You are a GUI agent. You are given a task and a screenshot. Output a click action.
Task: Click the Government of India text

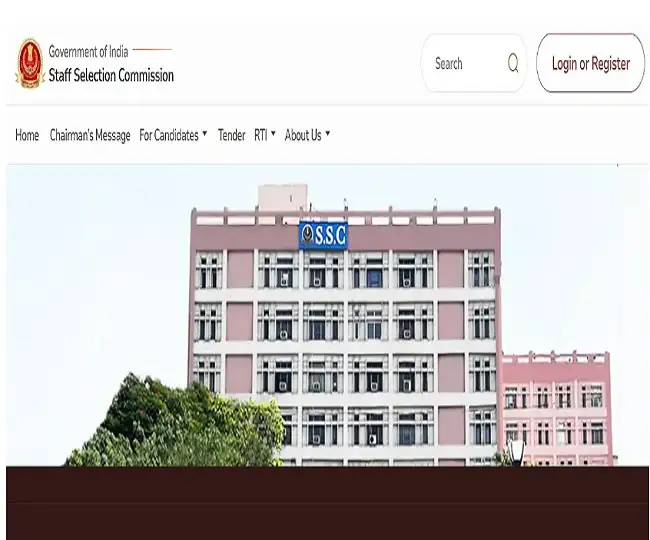(88, 51)
